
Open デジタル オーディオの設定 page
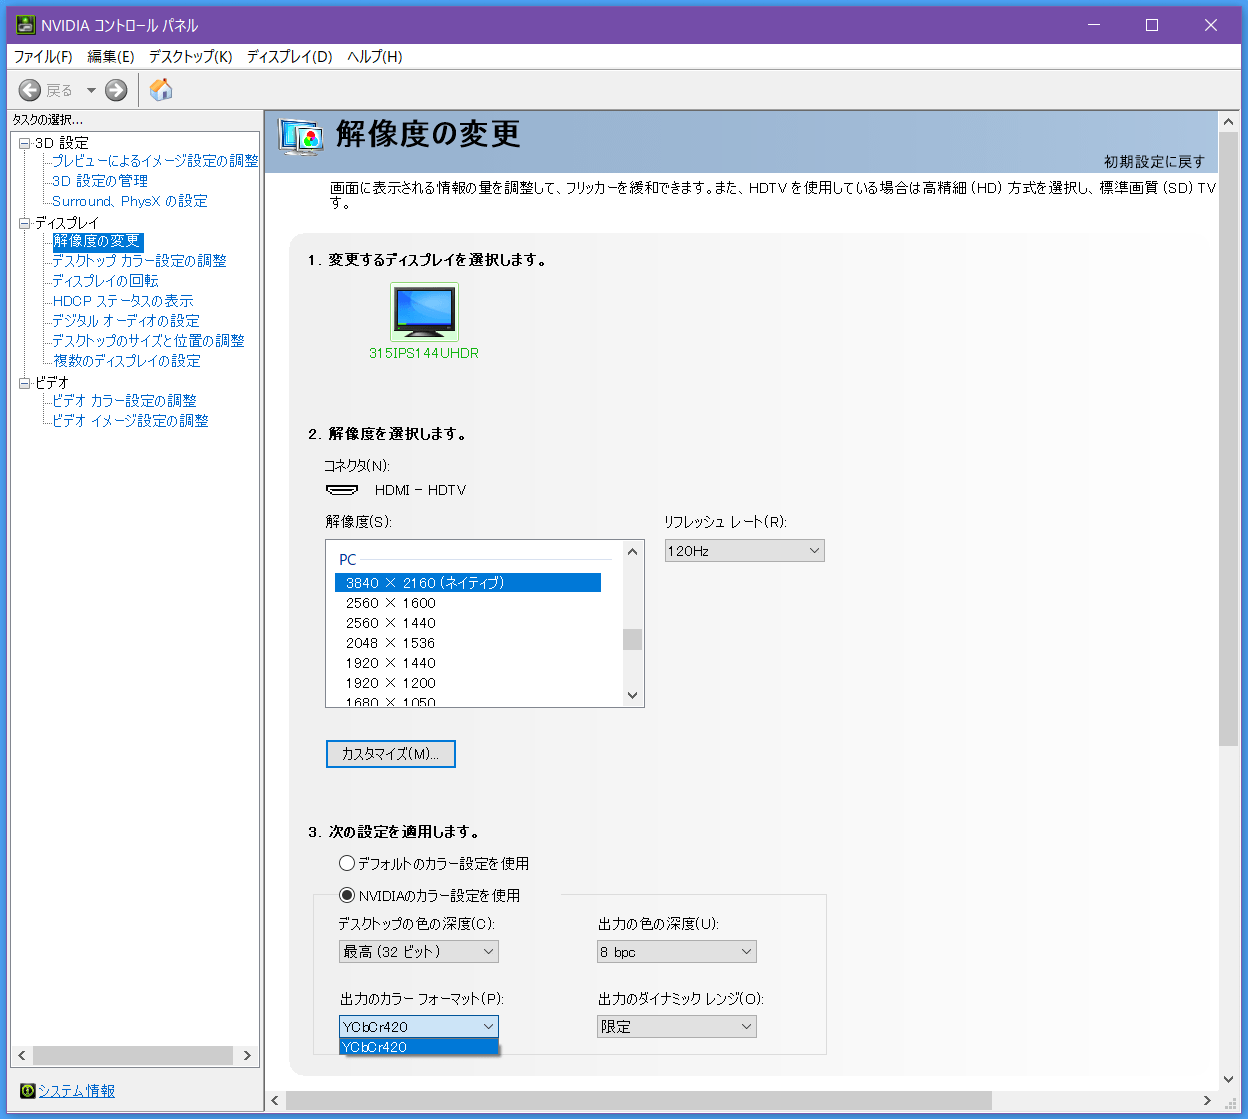126,321
